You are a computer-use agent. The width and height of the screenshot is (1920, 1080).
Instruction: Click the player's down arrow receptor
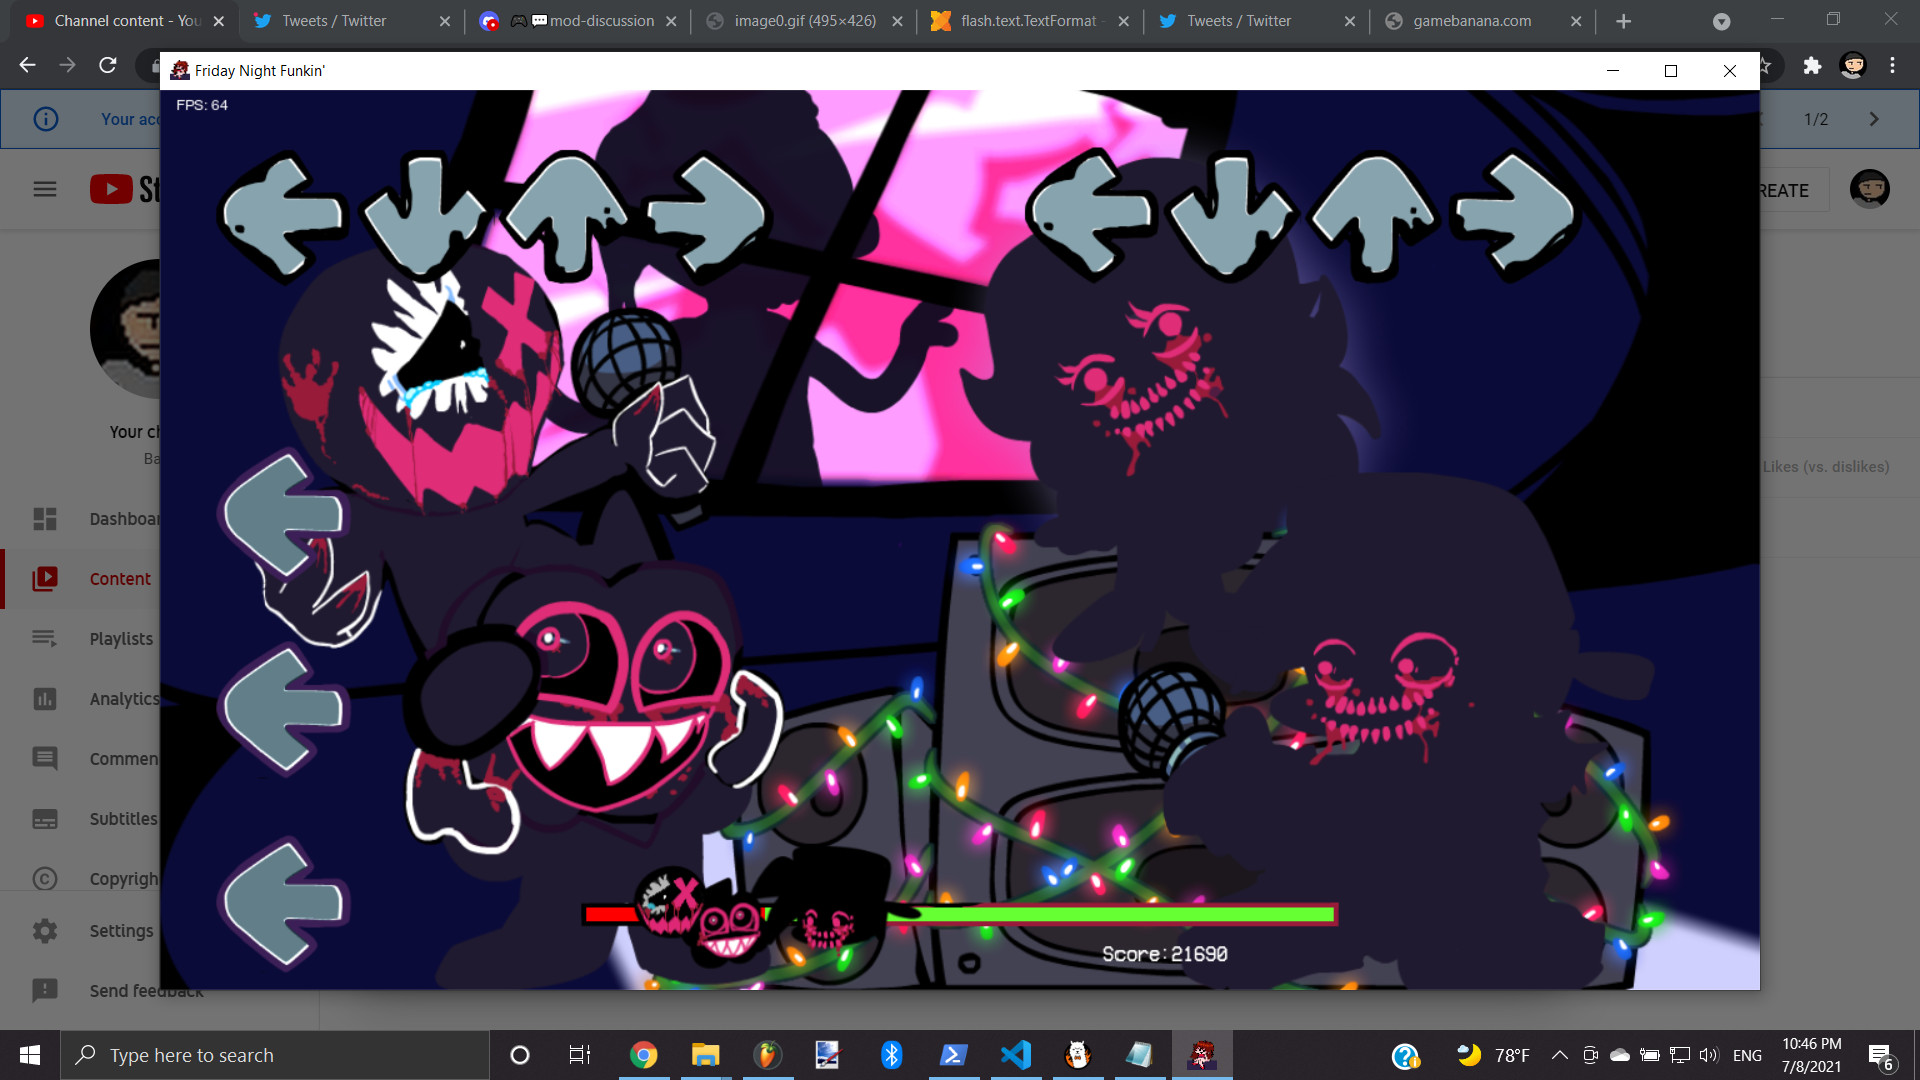tap(1232, 215)
